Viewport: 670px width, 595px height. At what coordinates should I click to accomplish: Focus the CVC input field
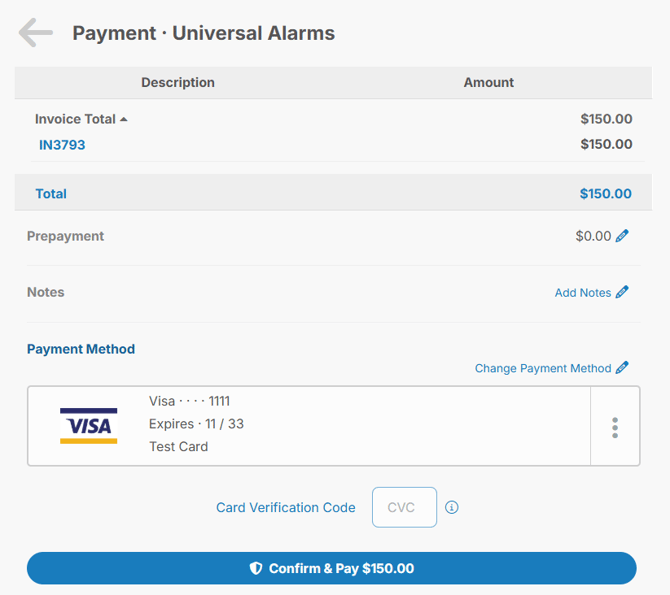[x=404, y=507]
